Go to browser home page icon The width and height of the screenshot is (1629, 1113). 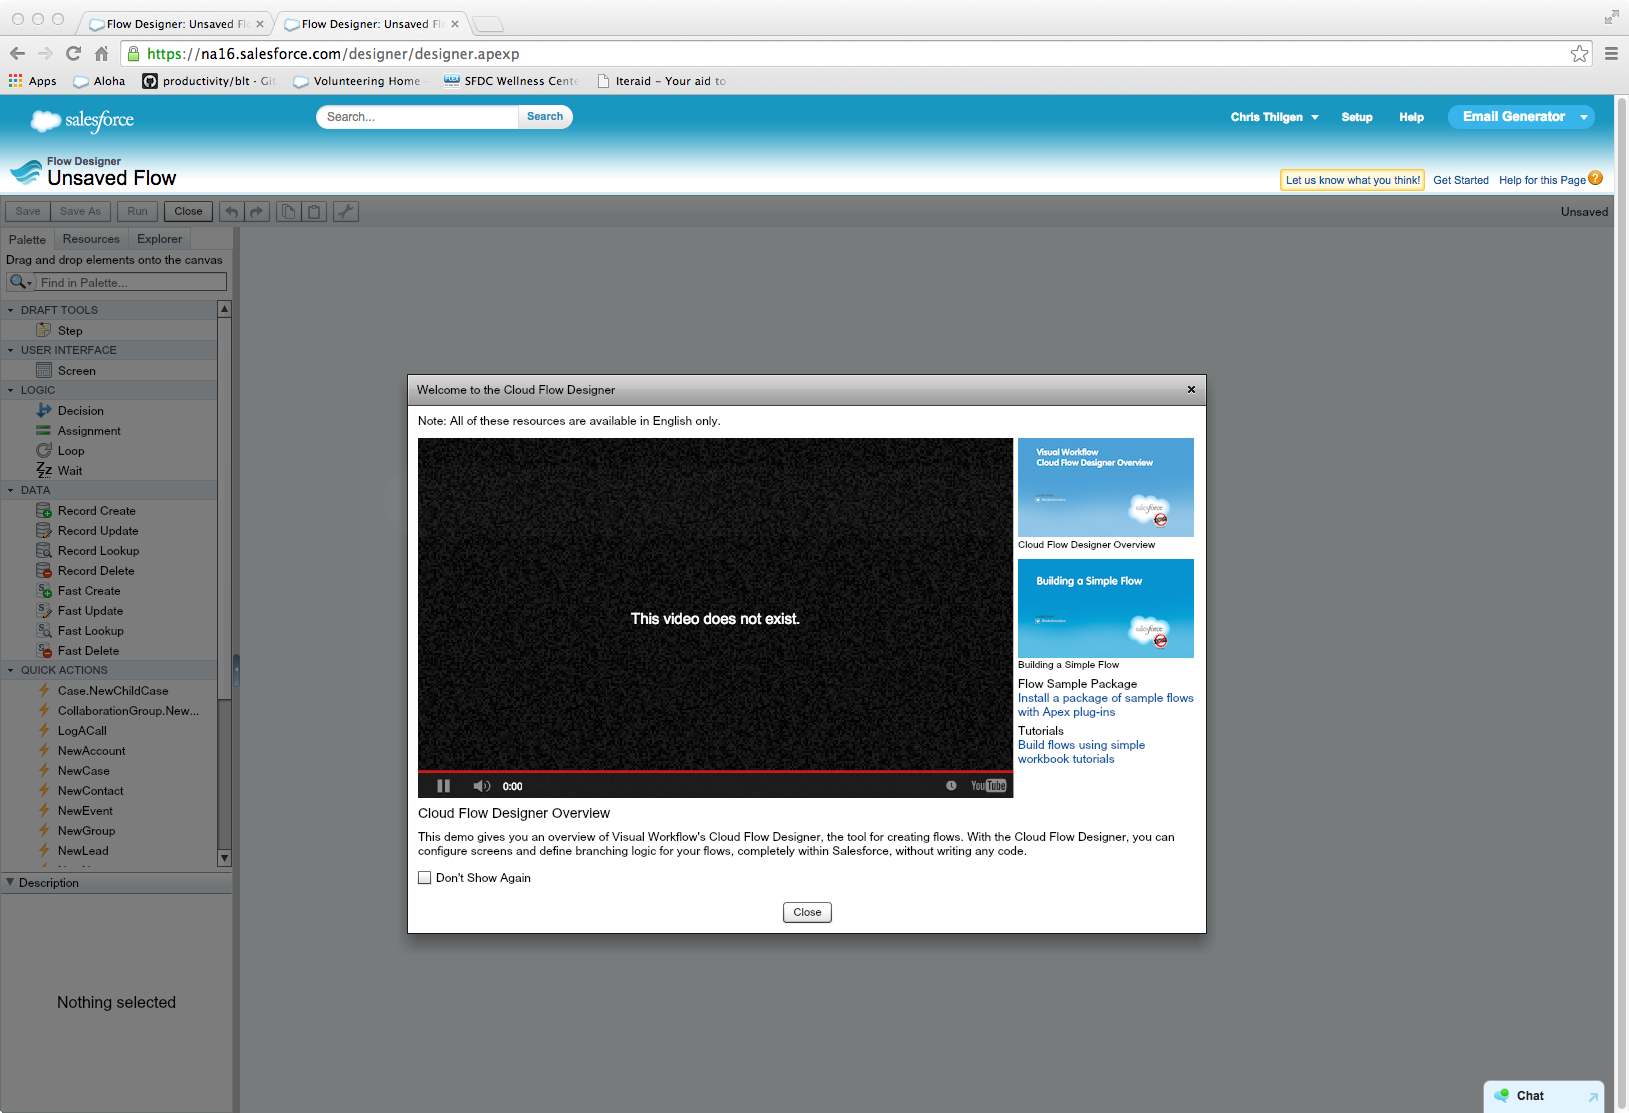click(x=101, y=54)
